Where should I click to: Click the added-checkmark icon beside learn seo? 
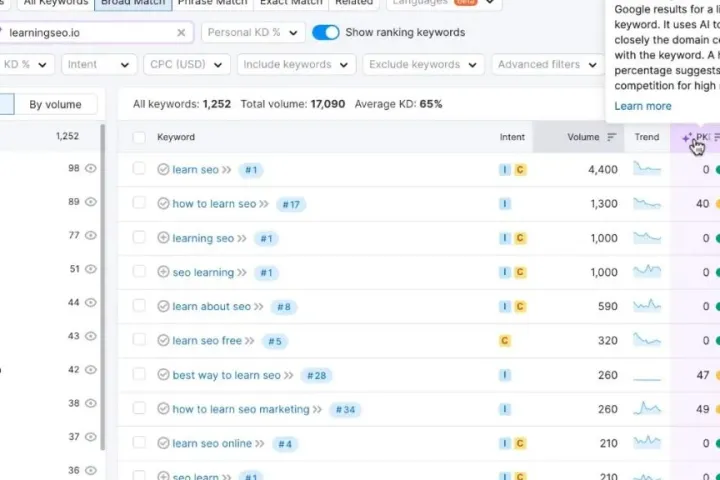point(163,169)
